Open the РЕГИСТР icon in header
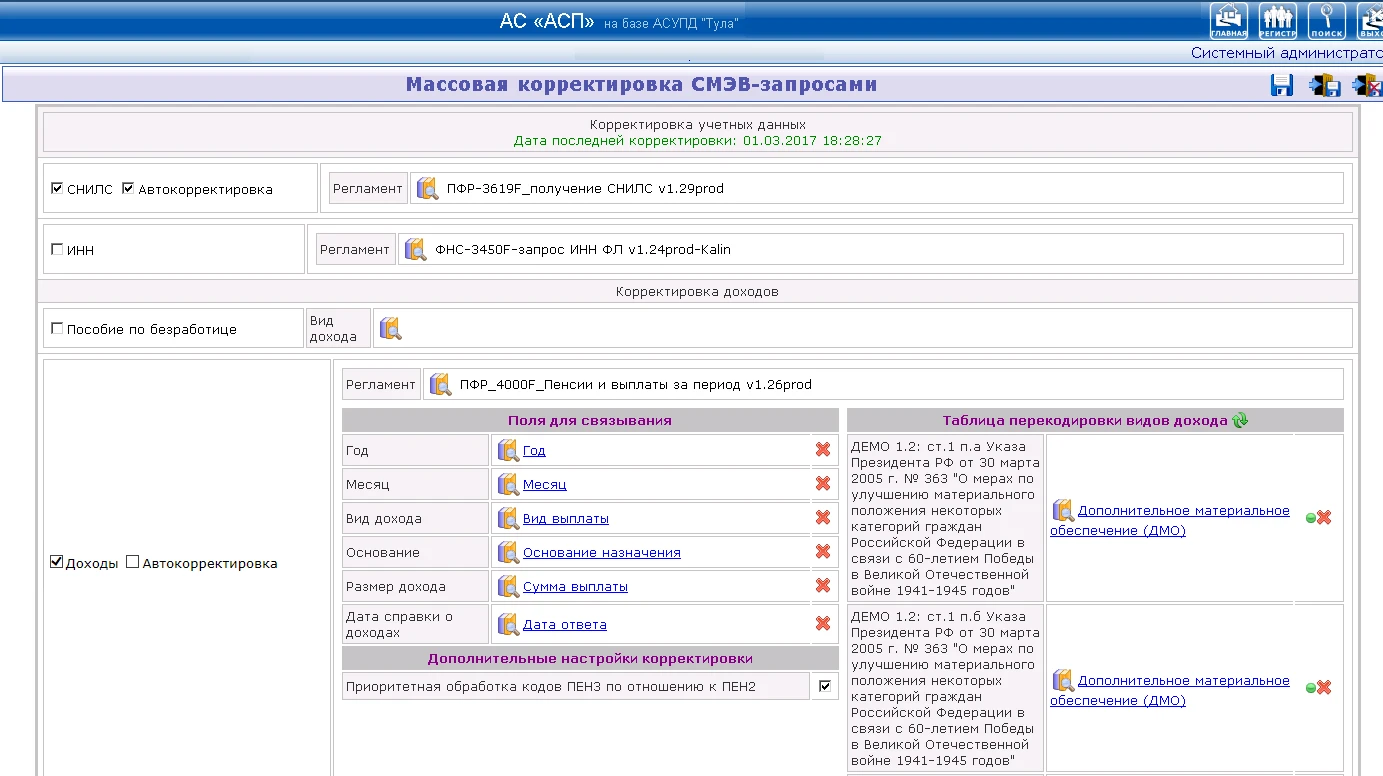This screenshot has height=776, width=1383. point(1277,20)
